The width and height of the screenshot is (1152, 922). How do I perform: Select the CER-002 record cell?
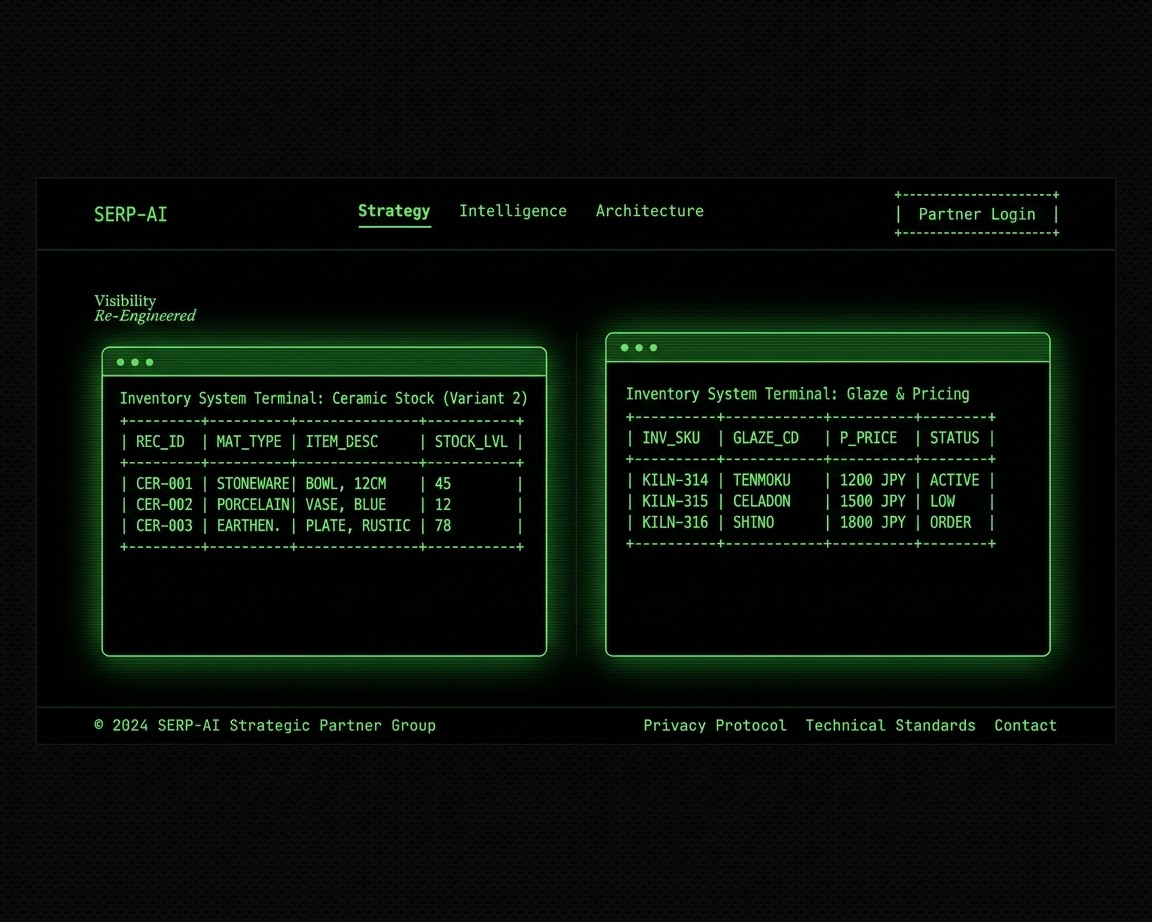[x=164, y=505]
